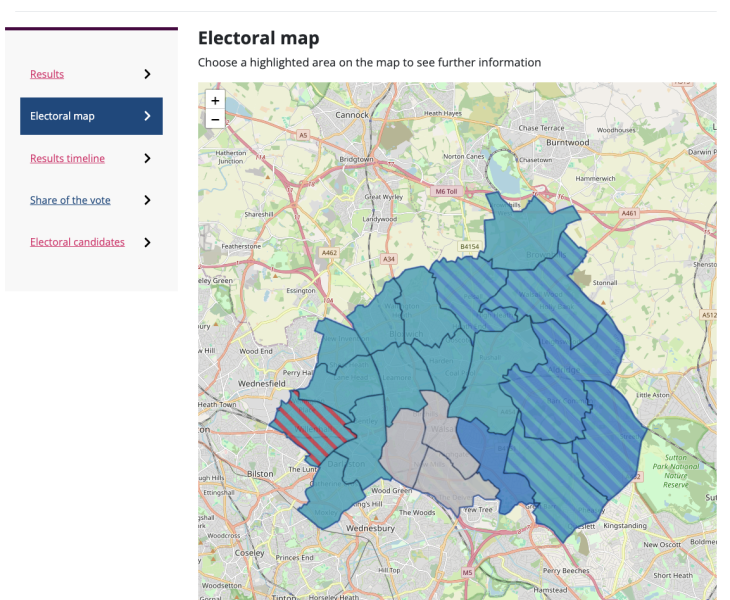The image size is (730, 600).
Task: Open the Results timeline link
Action: tap(68, 158)
